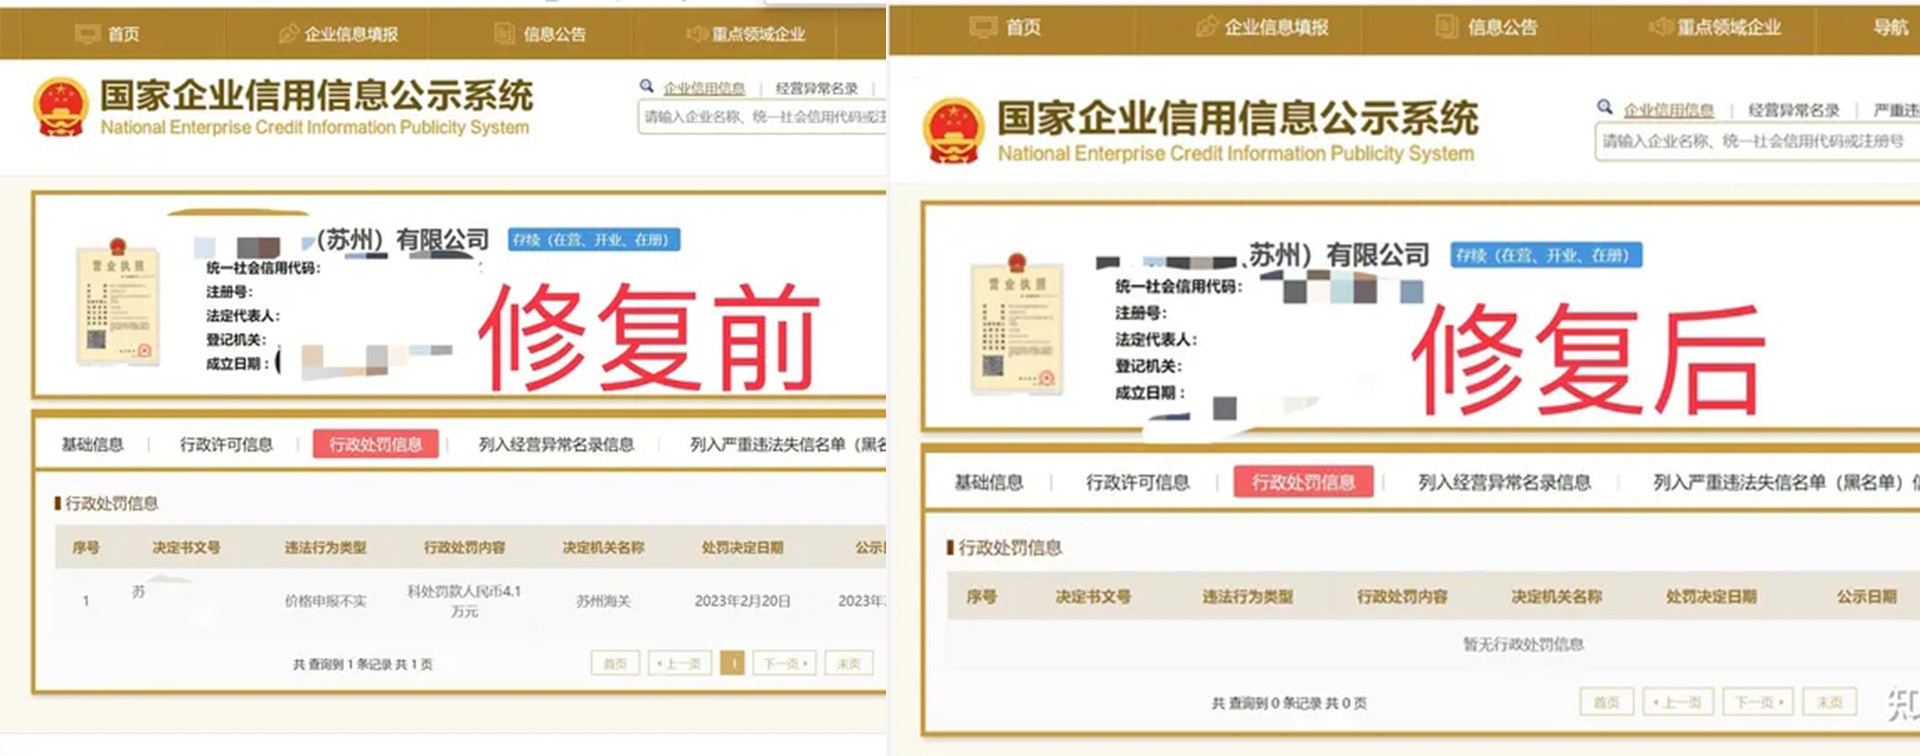Open 首页 in the right screenshot navigation
Viewport: 1920px width, 756px height.
click(1023, 27)
